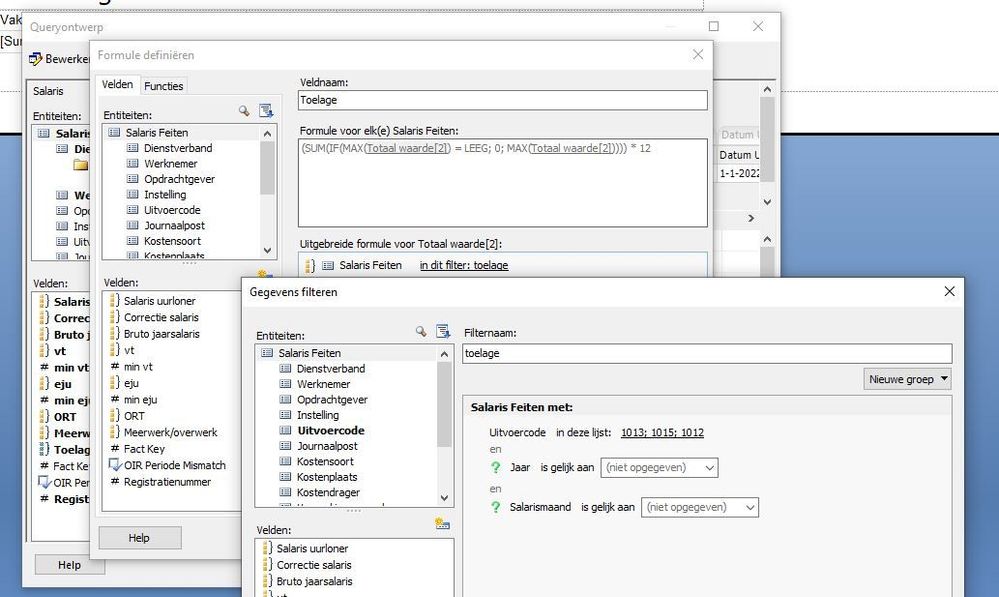Select Salaris Feiten root in Formule definiëren
Viewport: 999px width, 597px height.
pos(157,133)
